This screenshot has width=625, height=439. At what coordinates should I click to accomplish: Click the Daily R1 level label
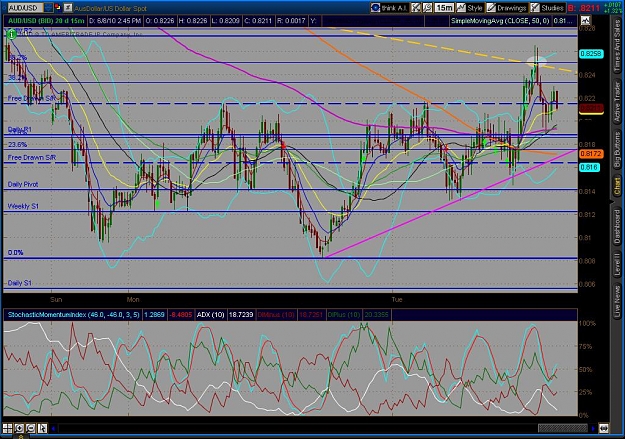point(20,129)
